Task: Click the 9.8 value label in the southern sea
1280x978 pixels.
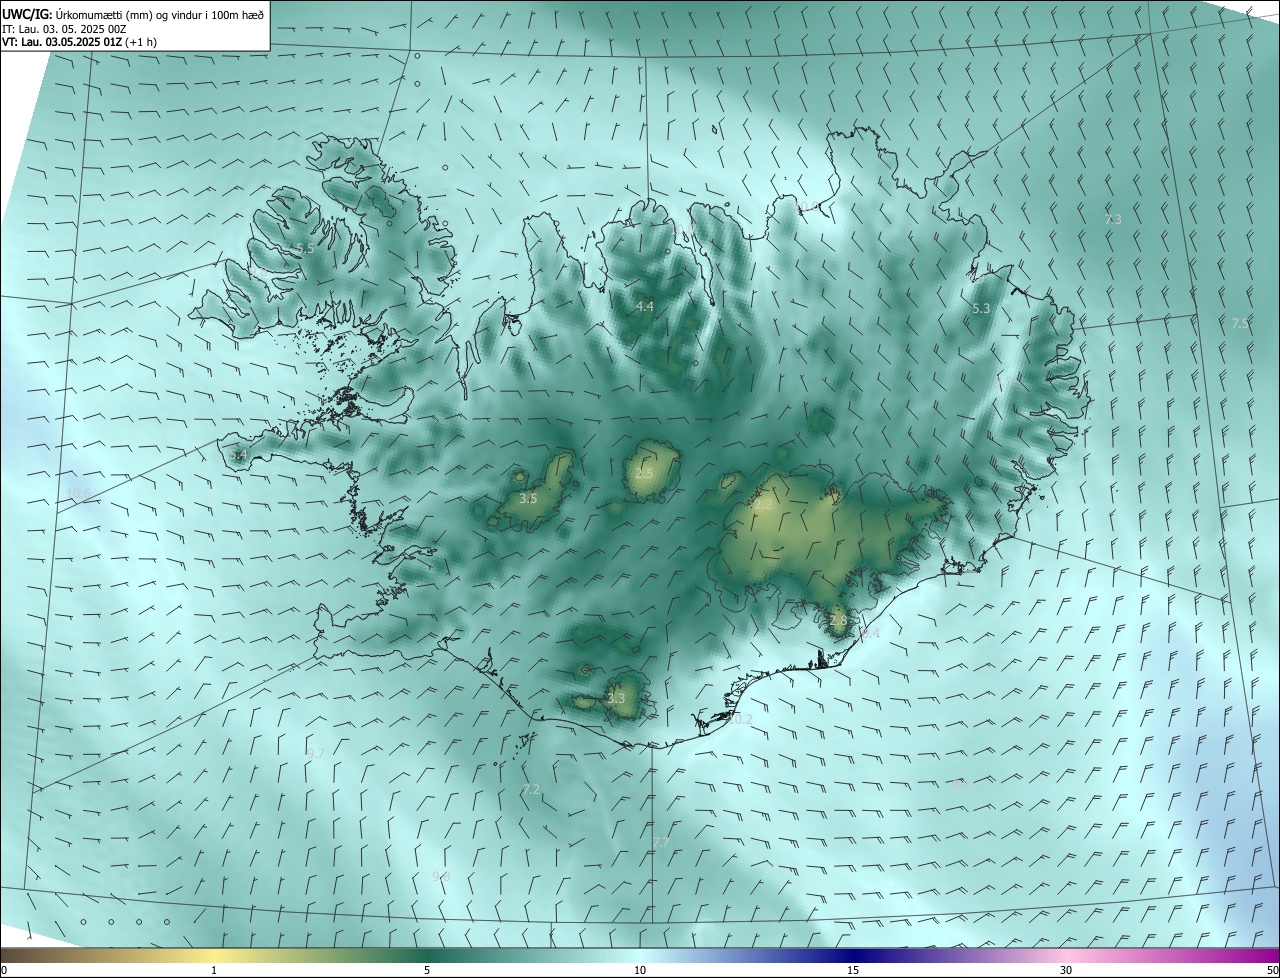Action: 441,876
